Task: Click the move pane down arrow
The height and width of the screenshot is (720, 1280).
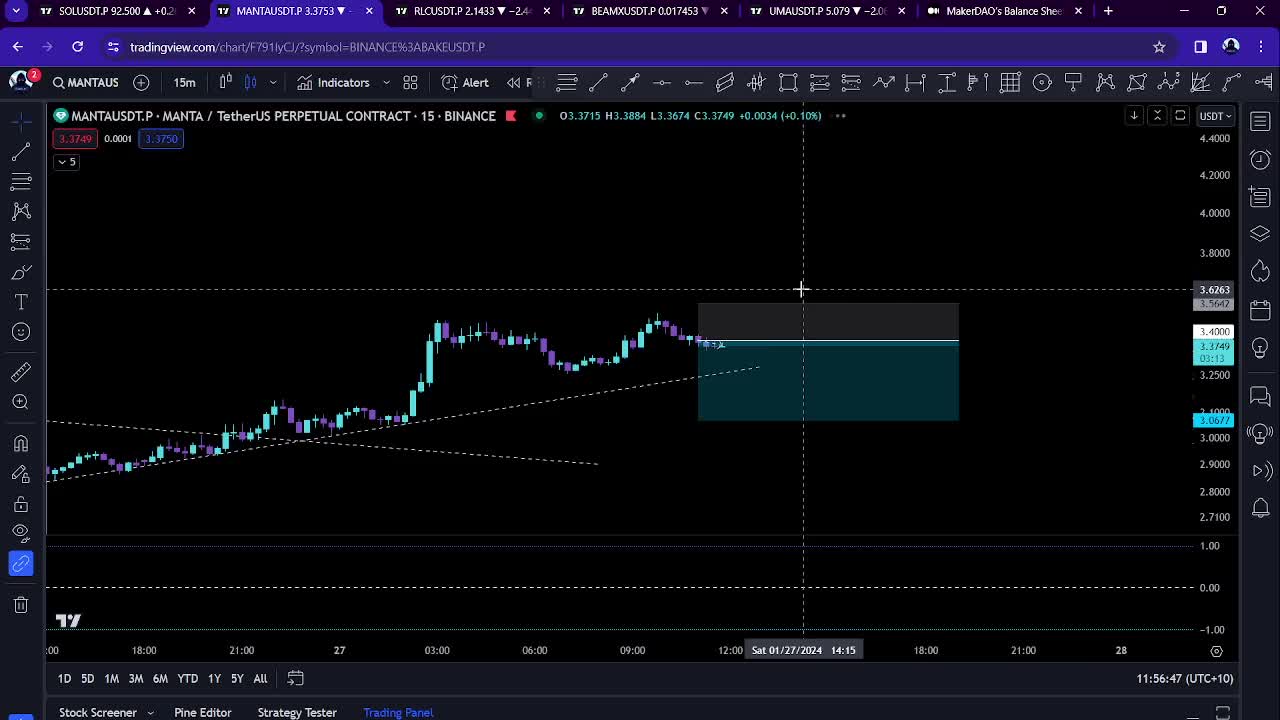Action: tap(1134, 116)
